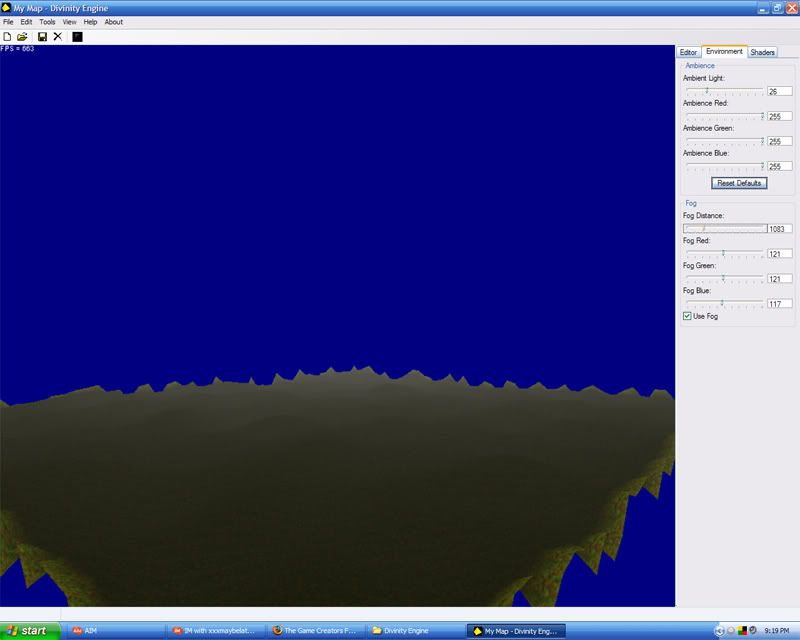Click the Ambience Blue value field

(779, 166)
